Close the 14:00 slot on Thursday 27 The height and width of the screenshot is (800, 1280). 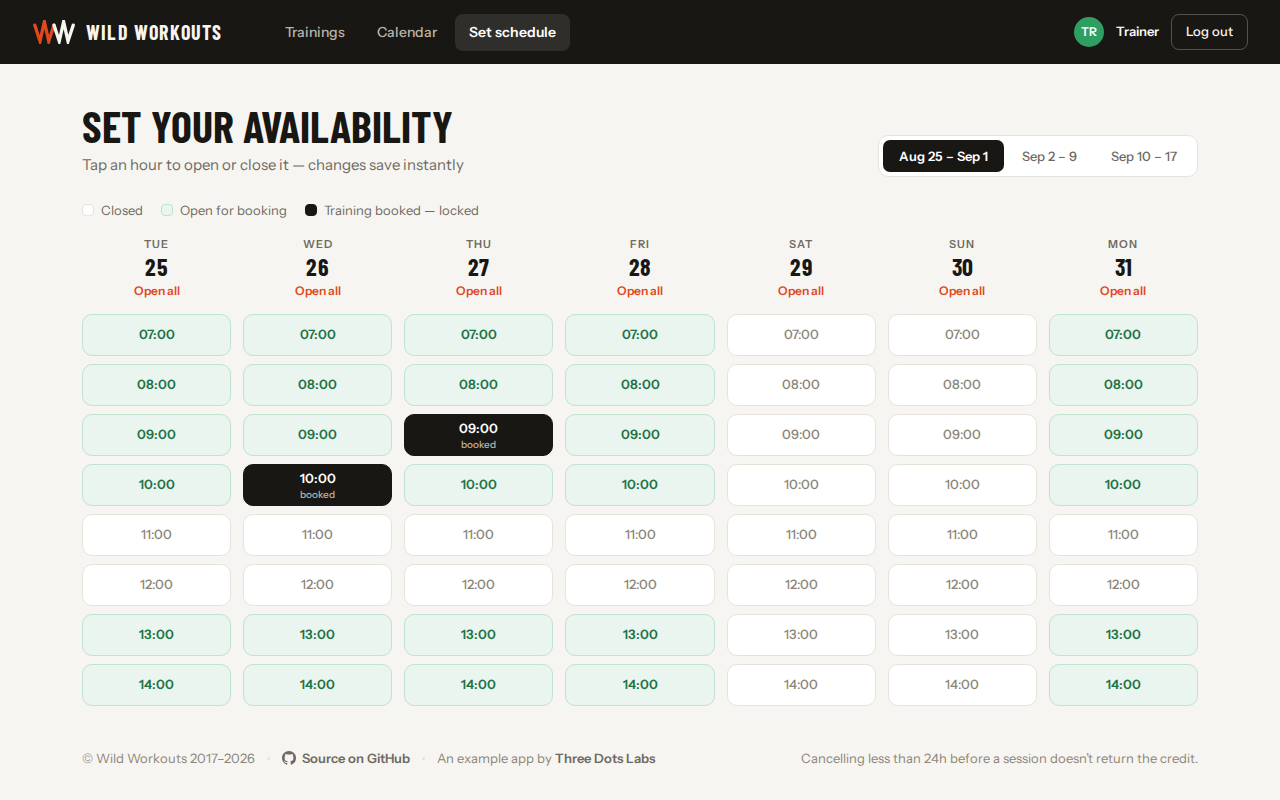point(478,685)
